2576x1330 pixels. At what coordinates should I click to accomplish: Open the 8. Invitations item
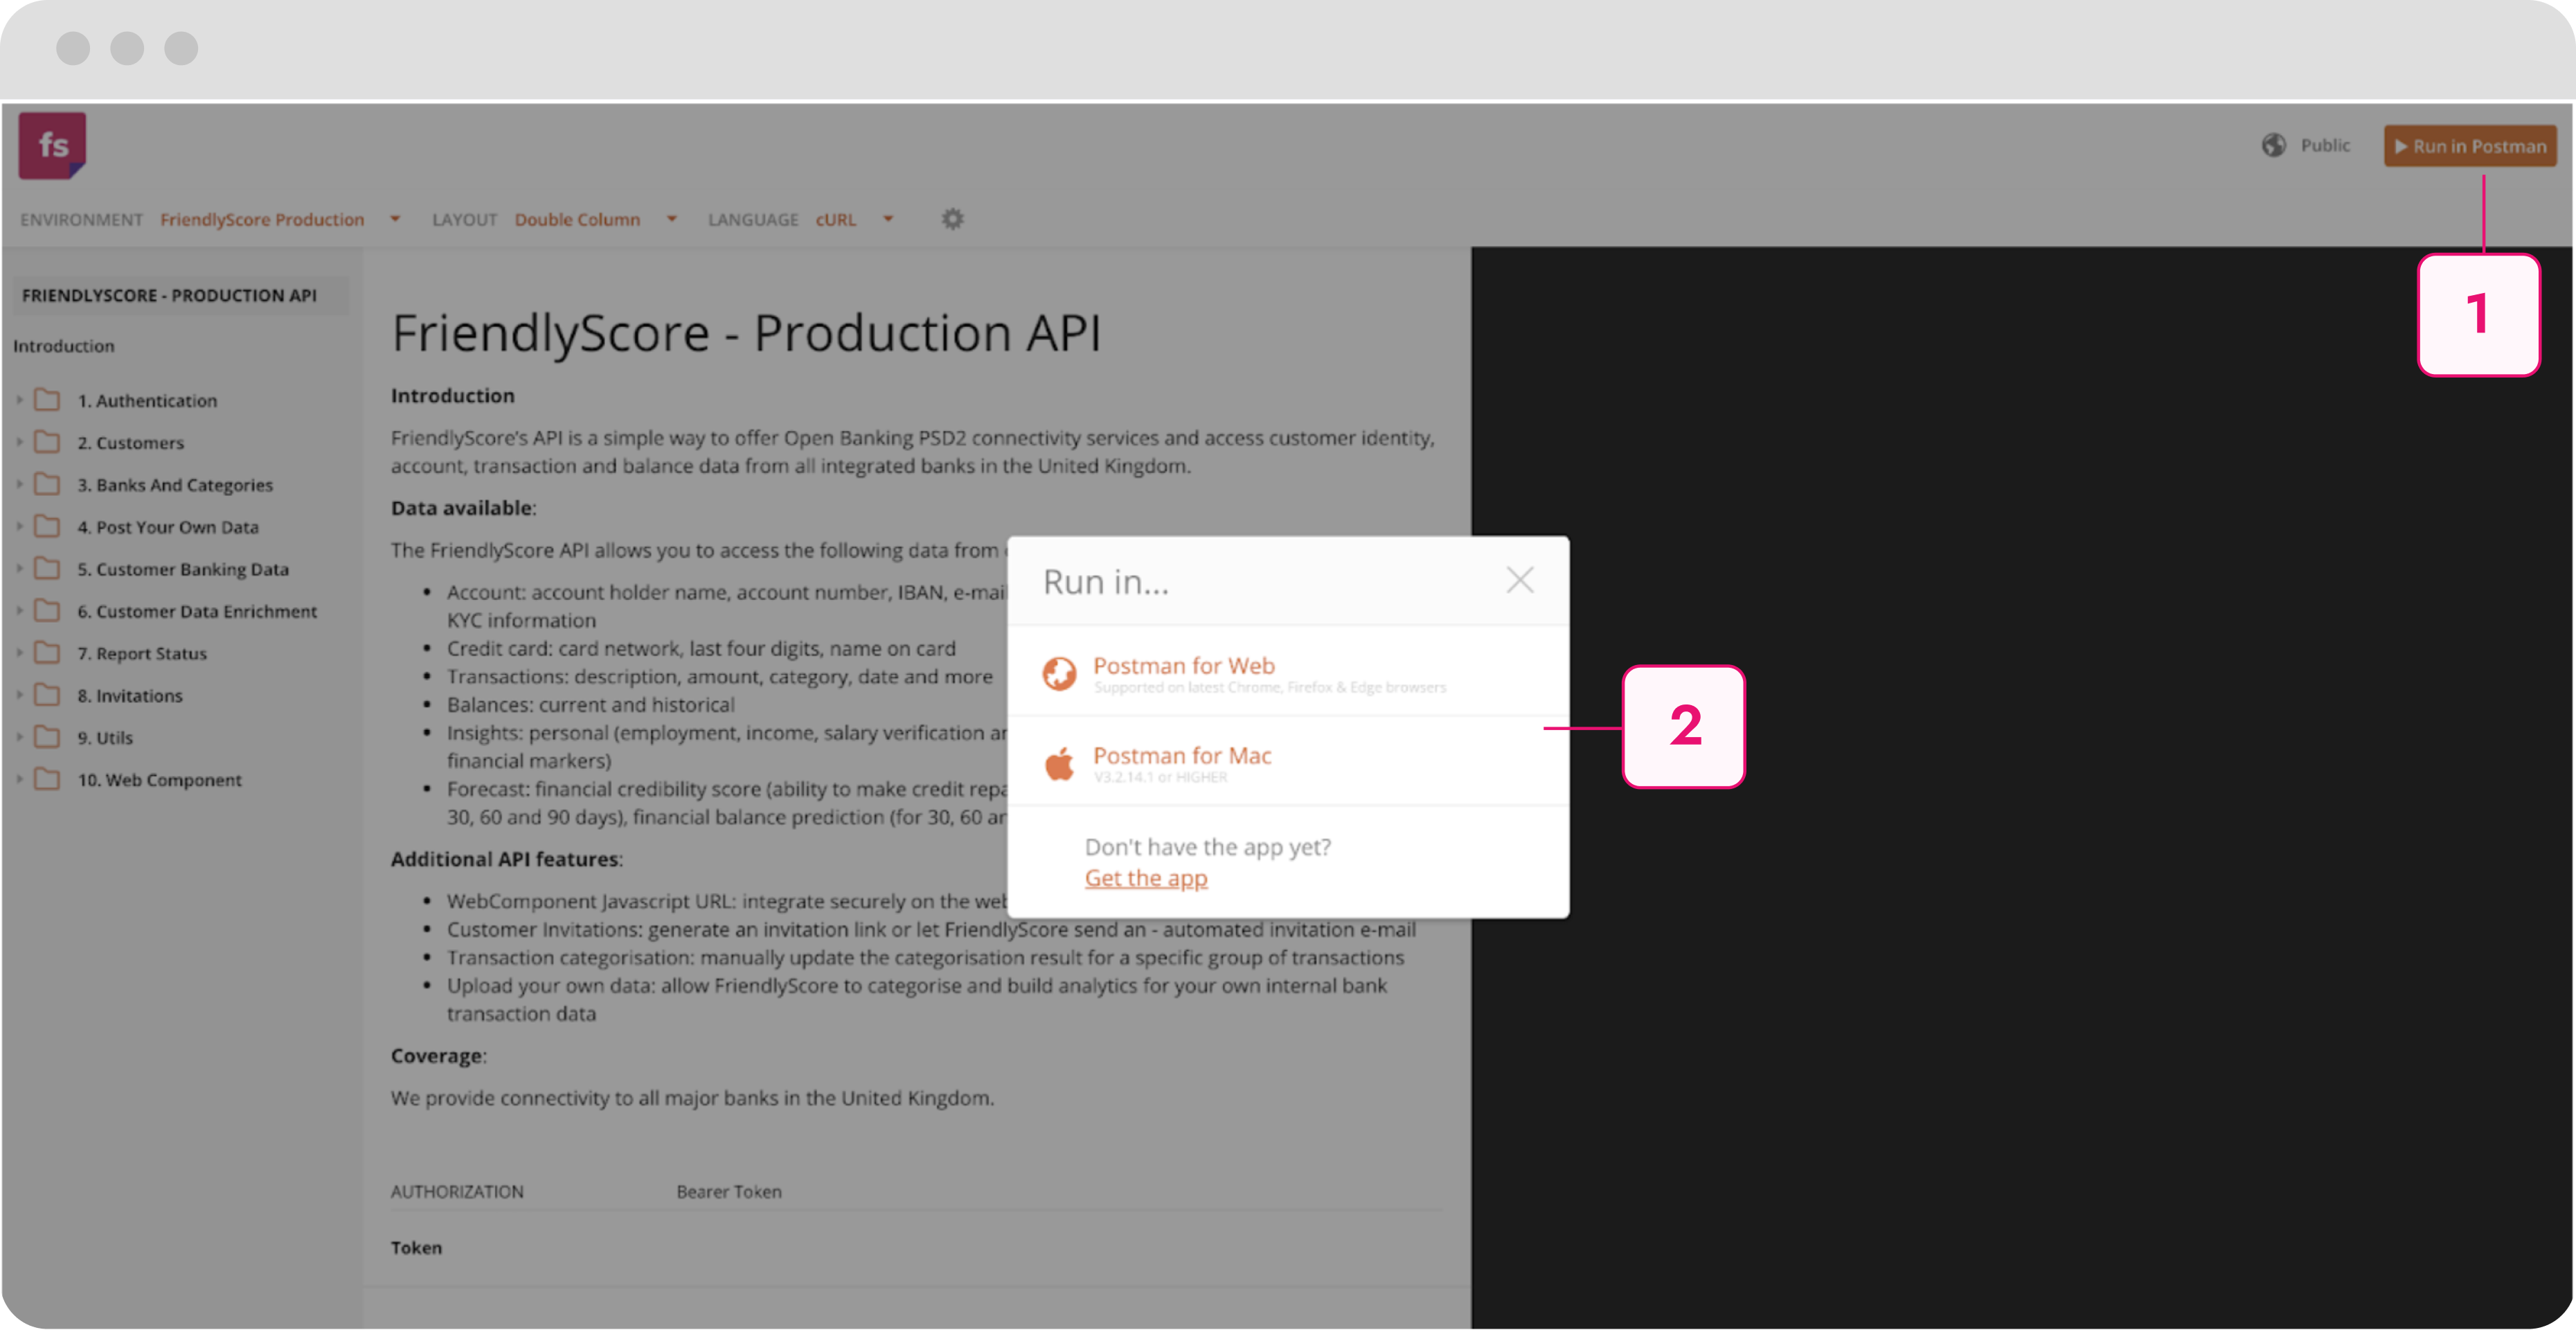point(130,696)
